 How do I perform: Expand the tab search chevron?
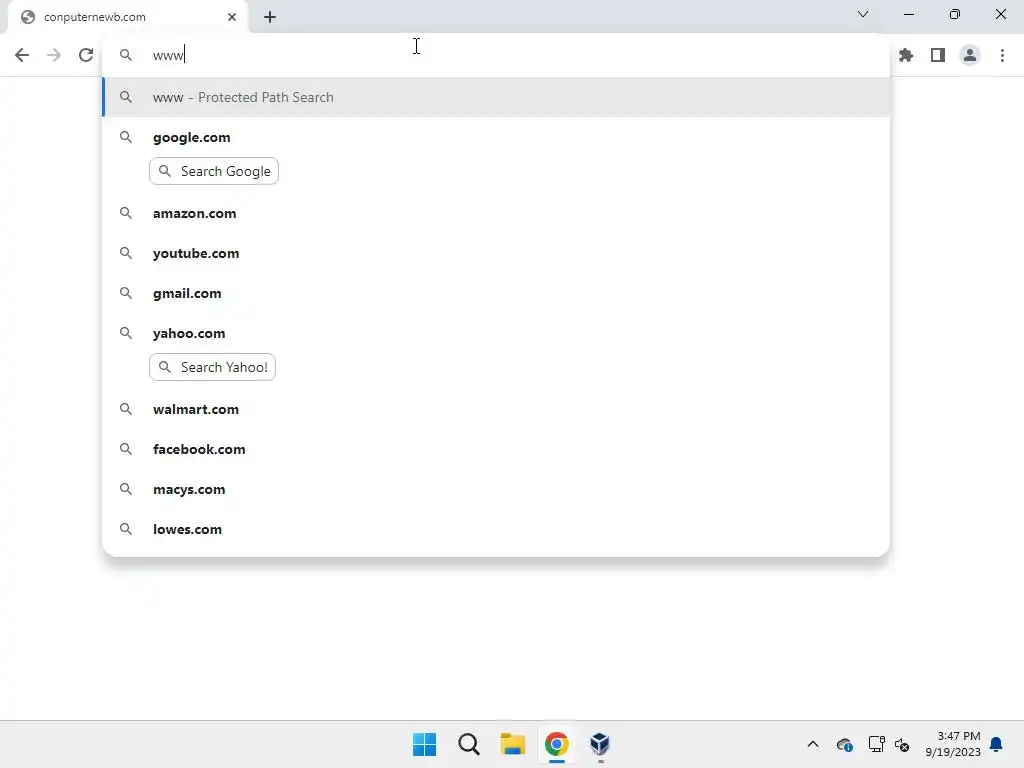coord(863,14)
